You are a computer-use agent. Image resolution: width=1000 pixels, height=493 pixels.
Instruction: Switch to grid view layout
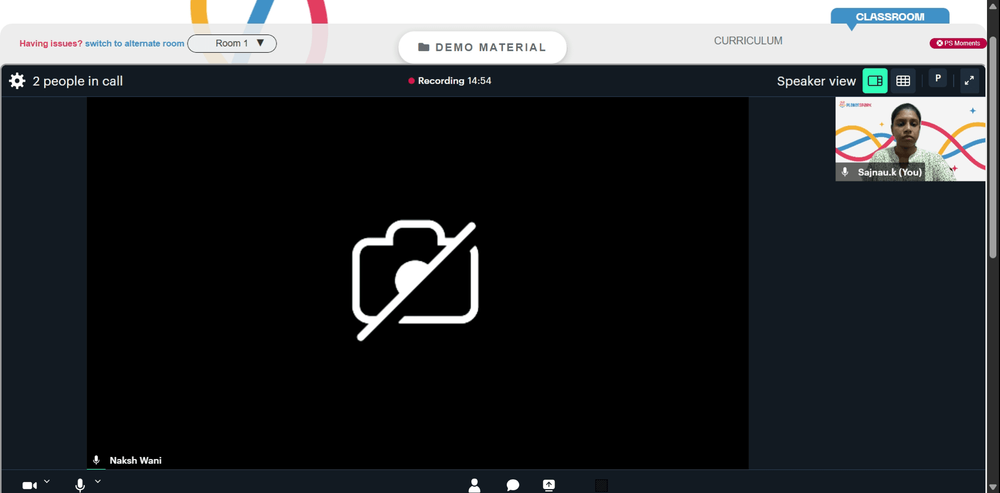coord(902,81)
